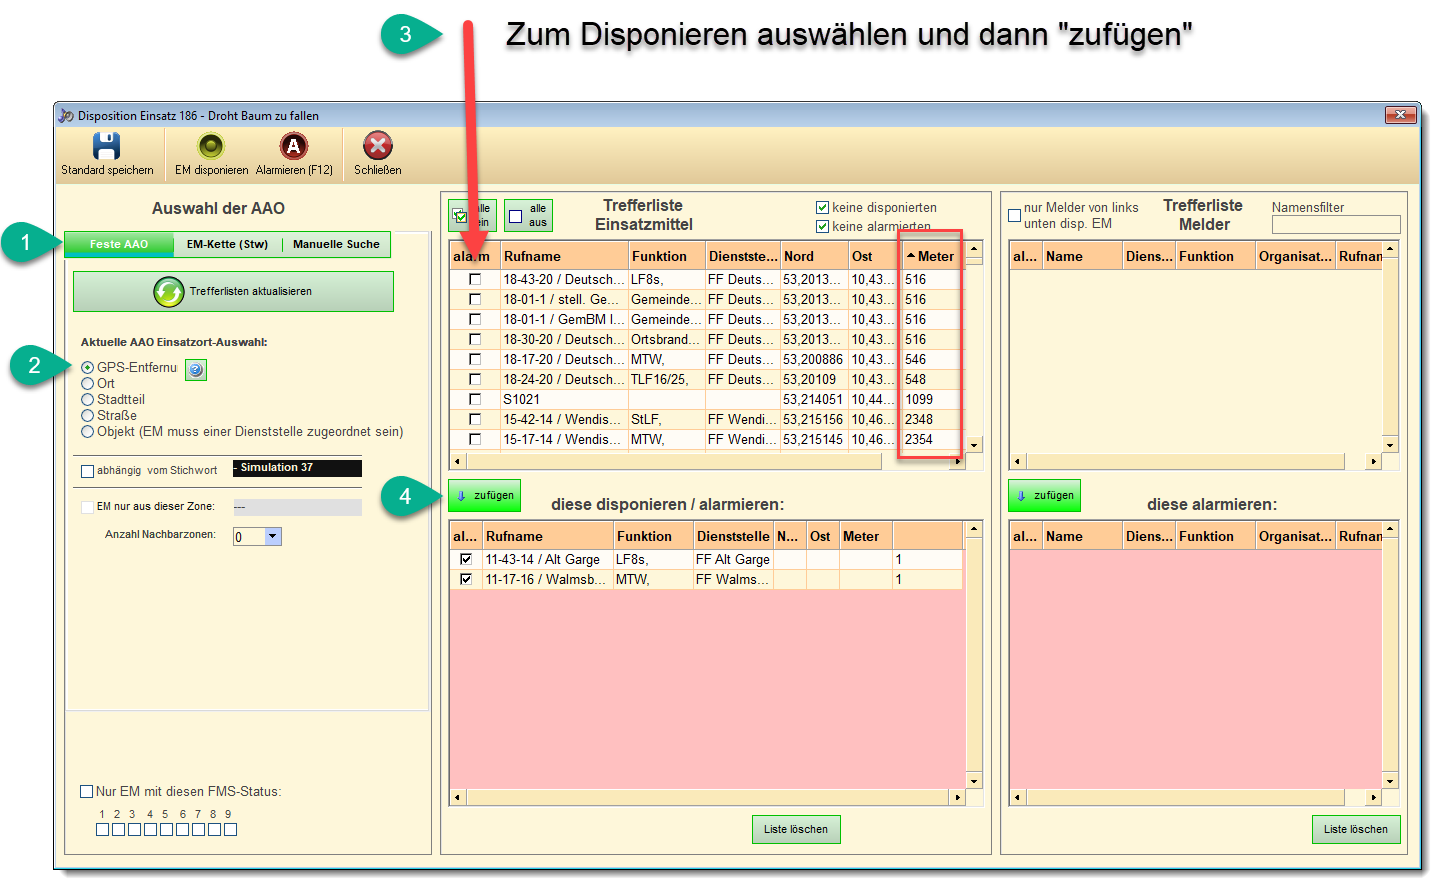This screenshot has width=1437, height=885.
Task: Click the Standard speichern disk icon
Action: [x=107, y=147]
